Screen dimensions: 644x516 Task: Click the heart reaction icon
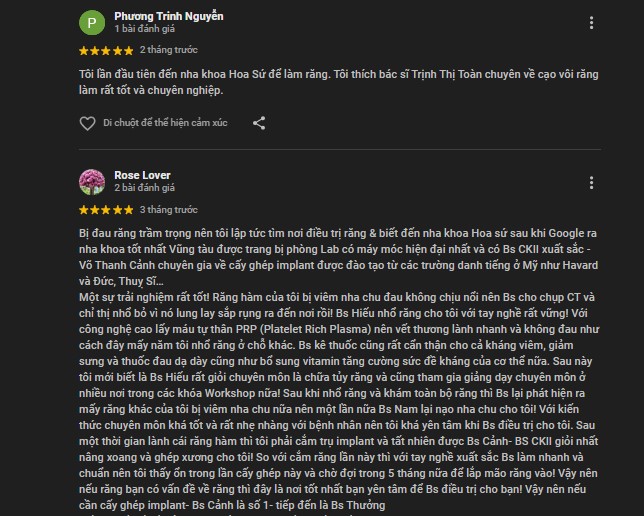pyautogui.click(x=87, y=123)
